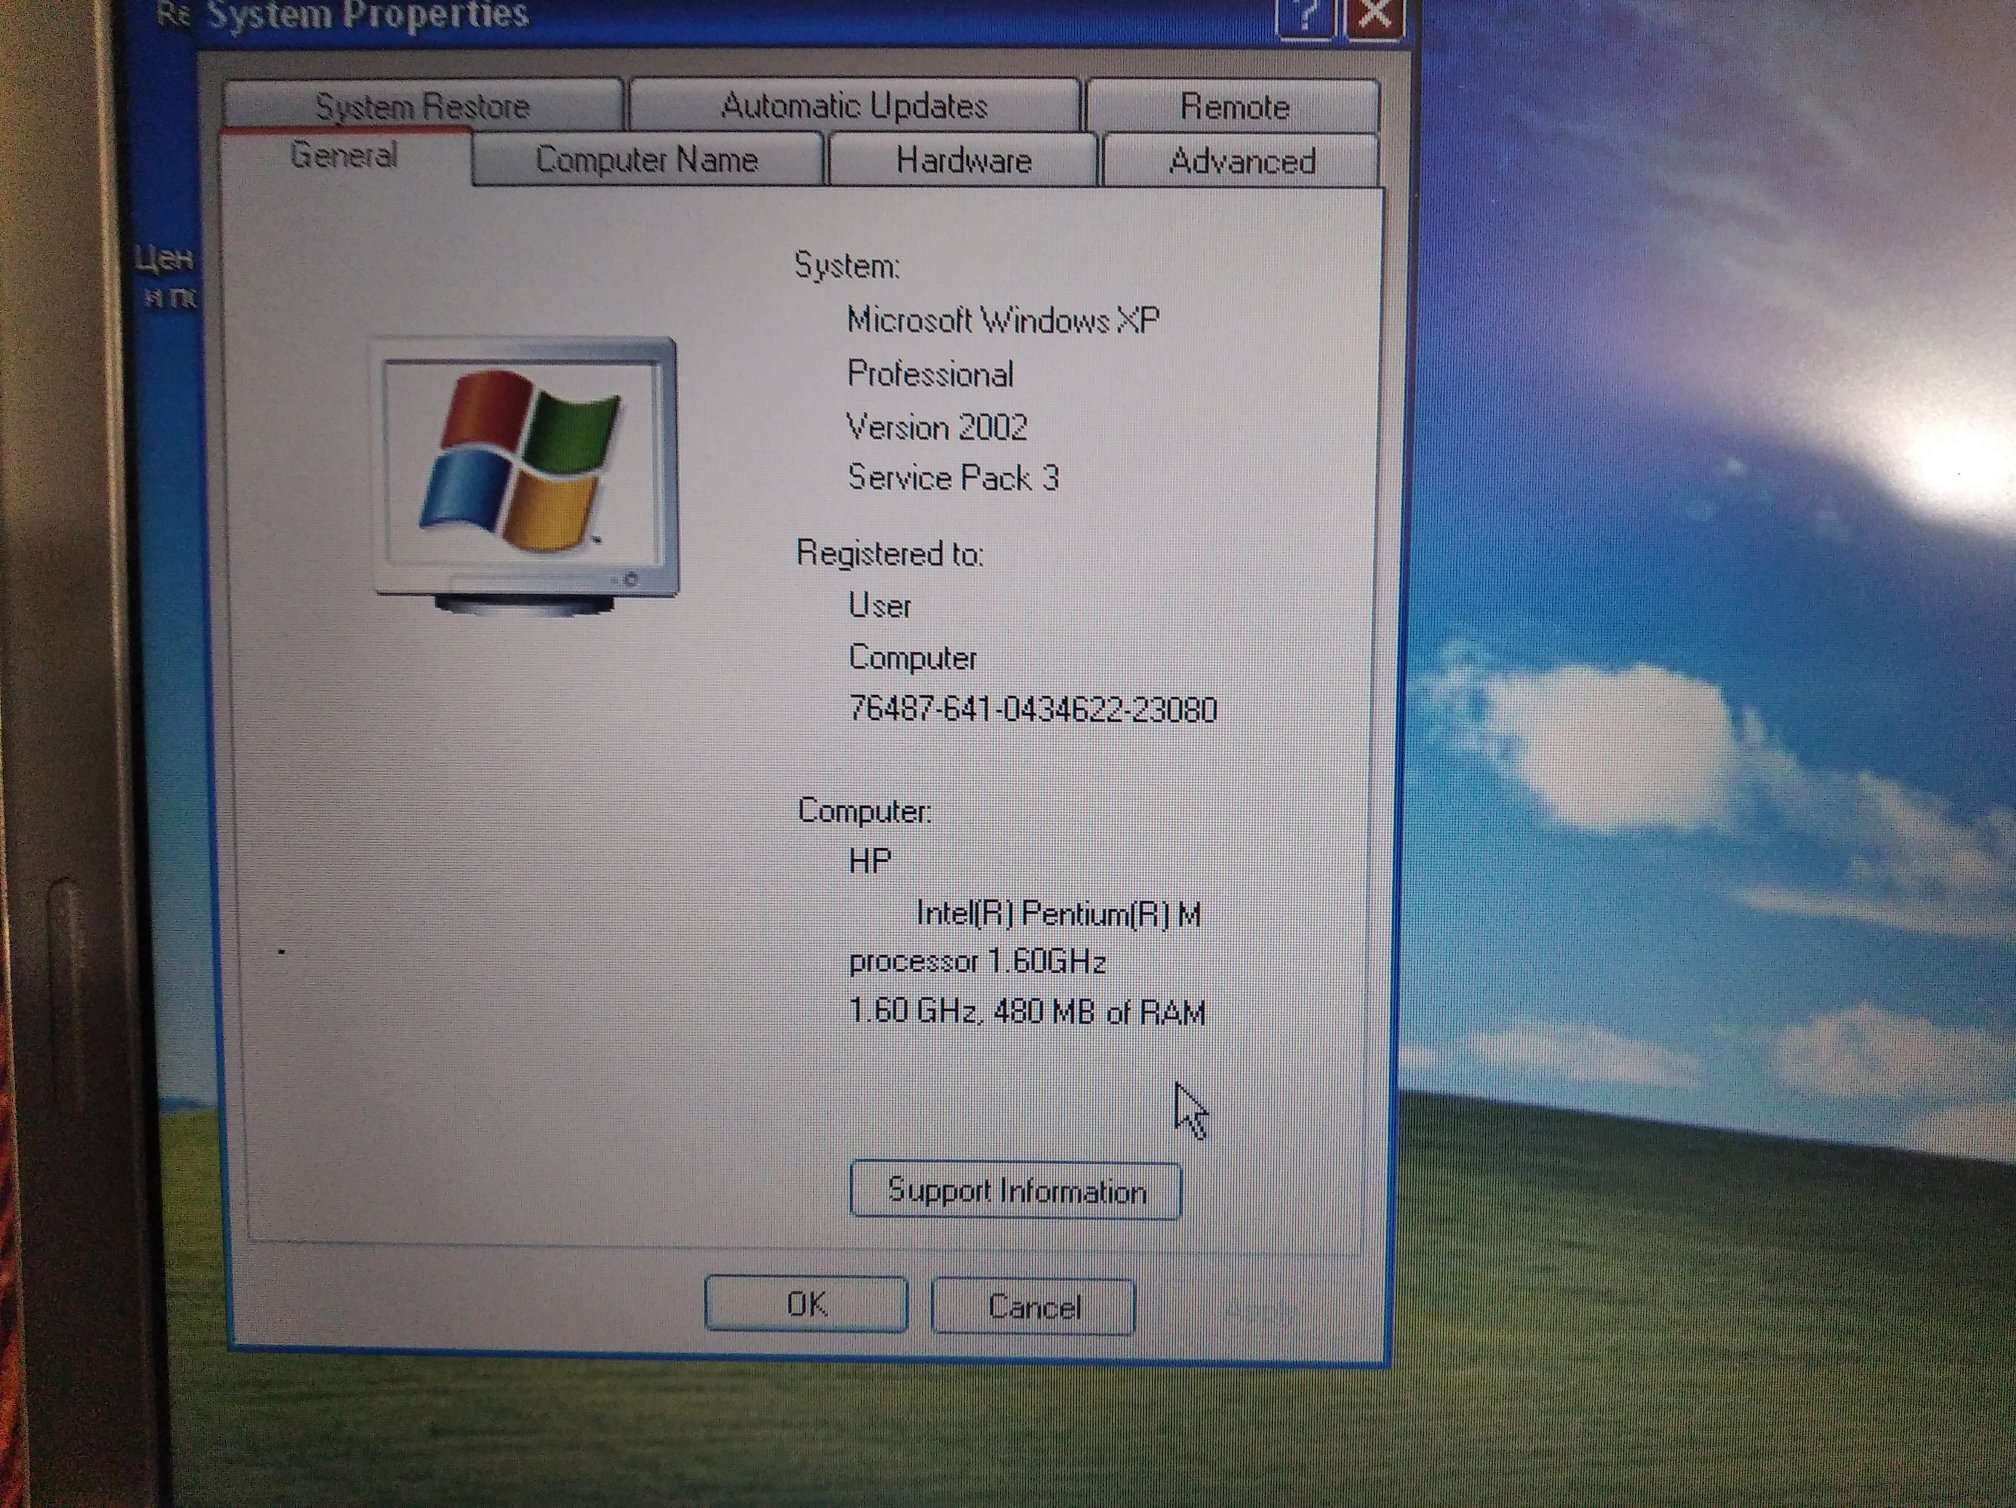Image resolution: width=2016 pixels, height=1508 pixels.
Task: Click the 'Professional' edition text
Action: (930, 374)
